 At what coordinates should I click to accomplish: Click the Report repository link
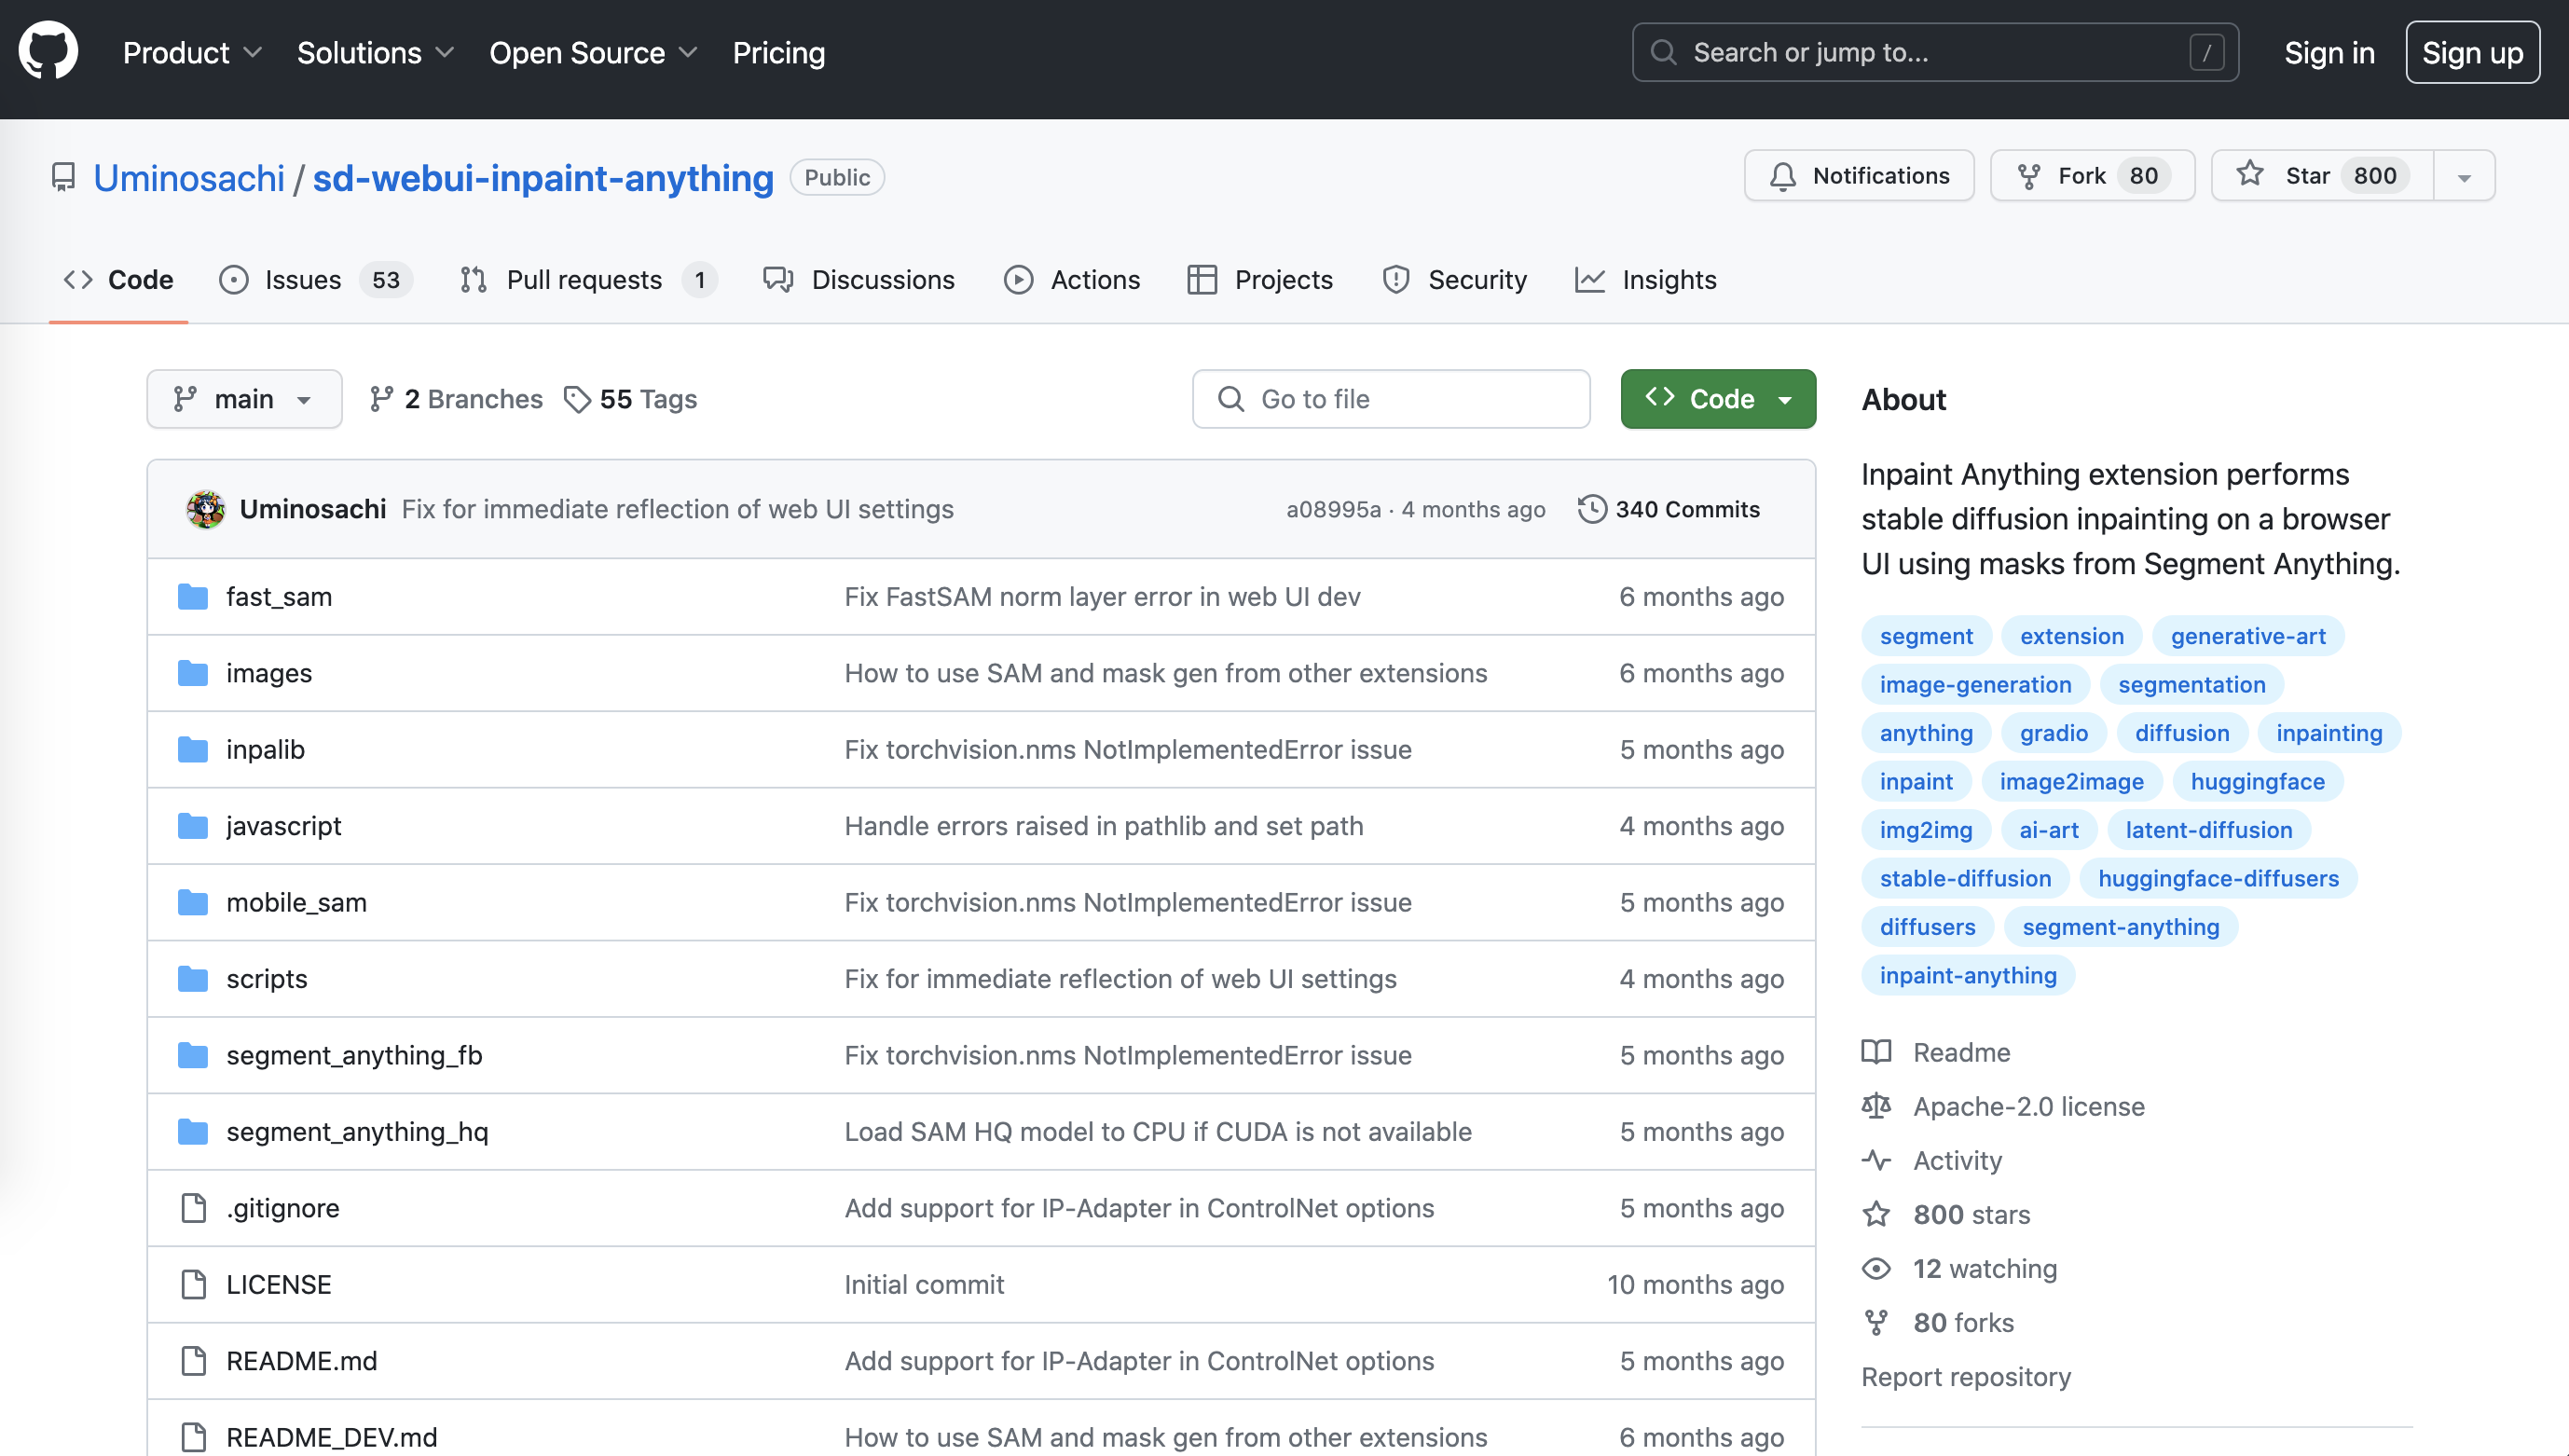[x=1965, y=1376]
